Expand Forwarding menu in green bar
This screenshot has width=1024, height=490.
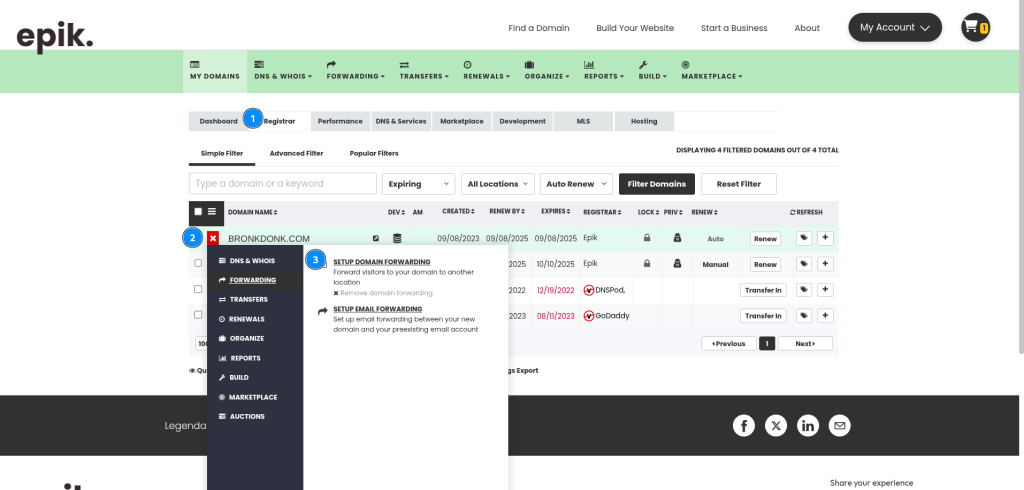point(355,71)
